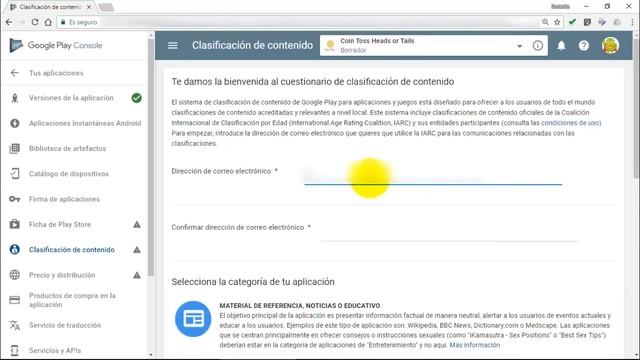640x360 pixels.
Task: Reload the page in the browser
Action: (35, 22)
